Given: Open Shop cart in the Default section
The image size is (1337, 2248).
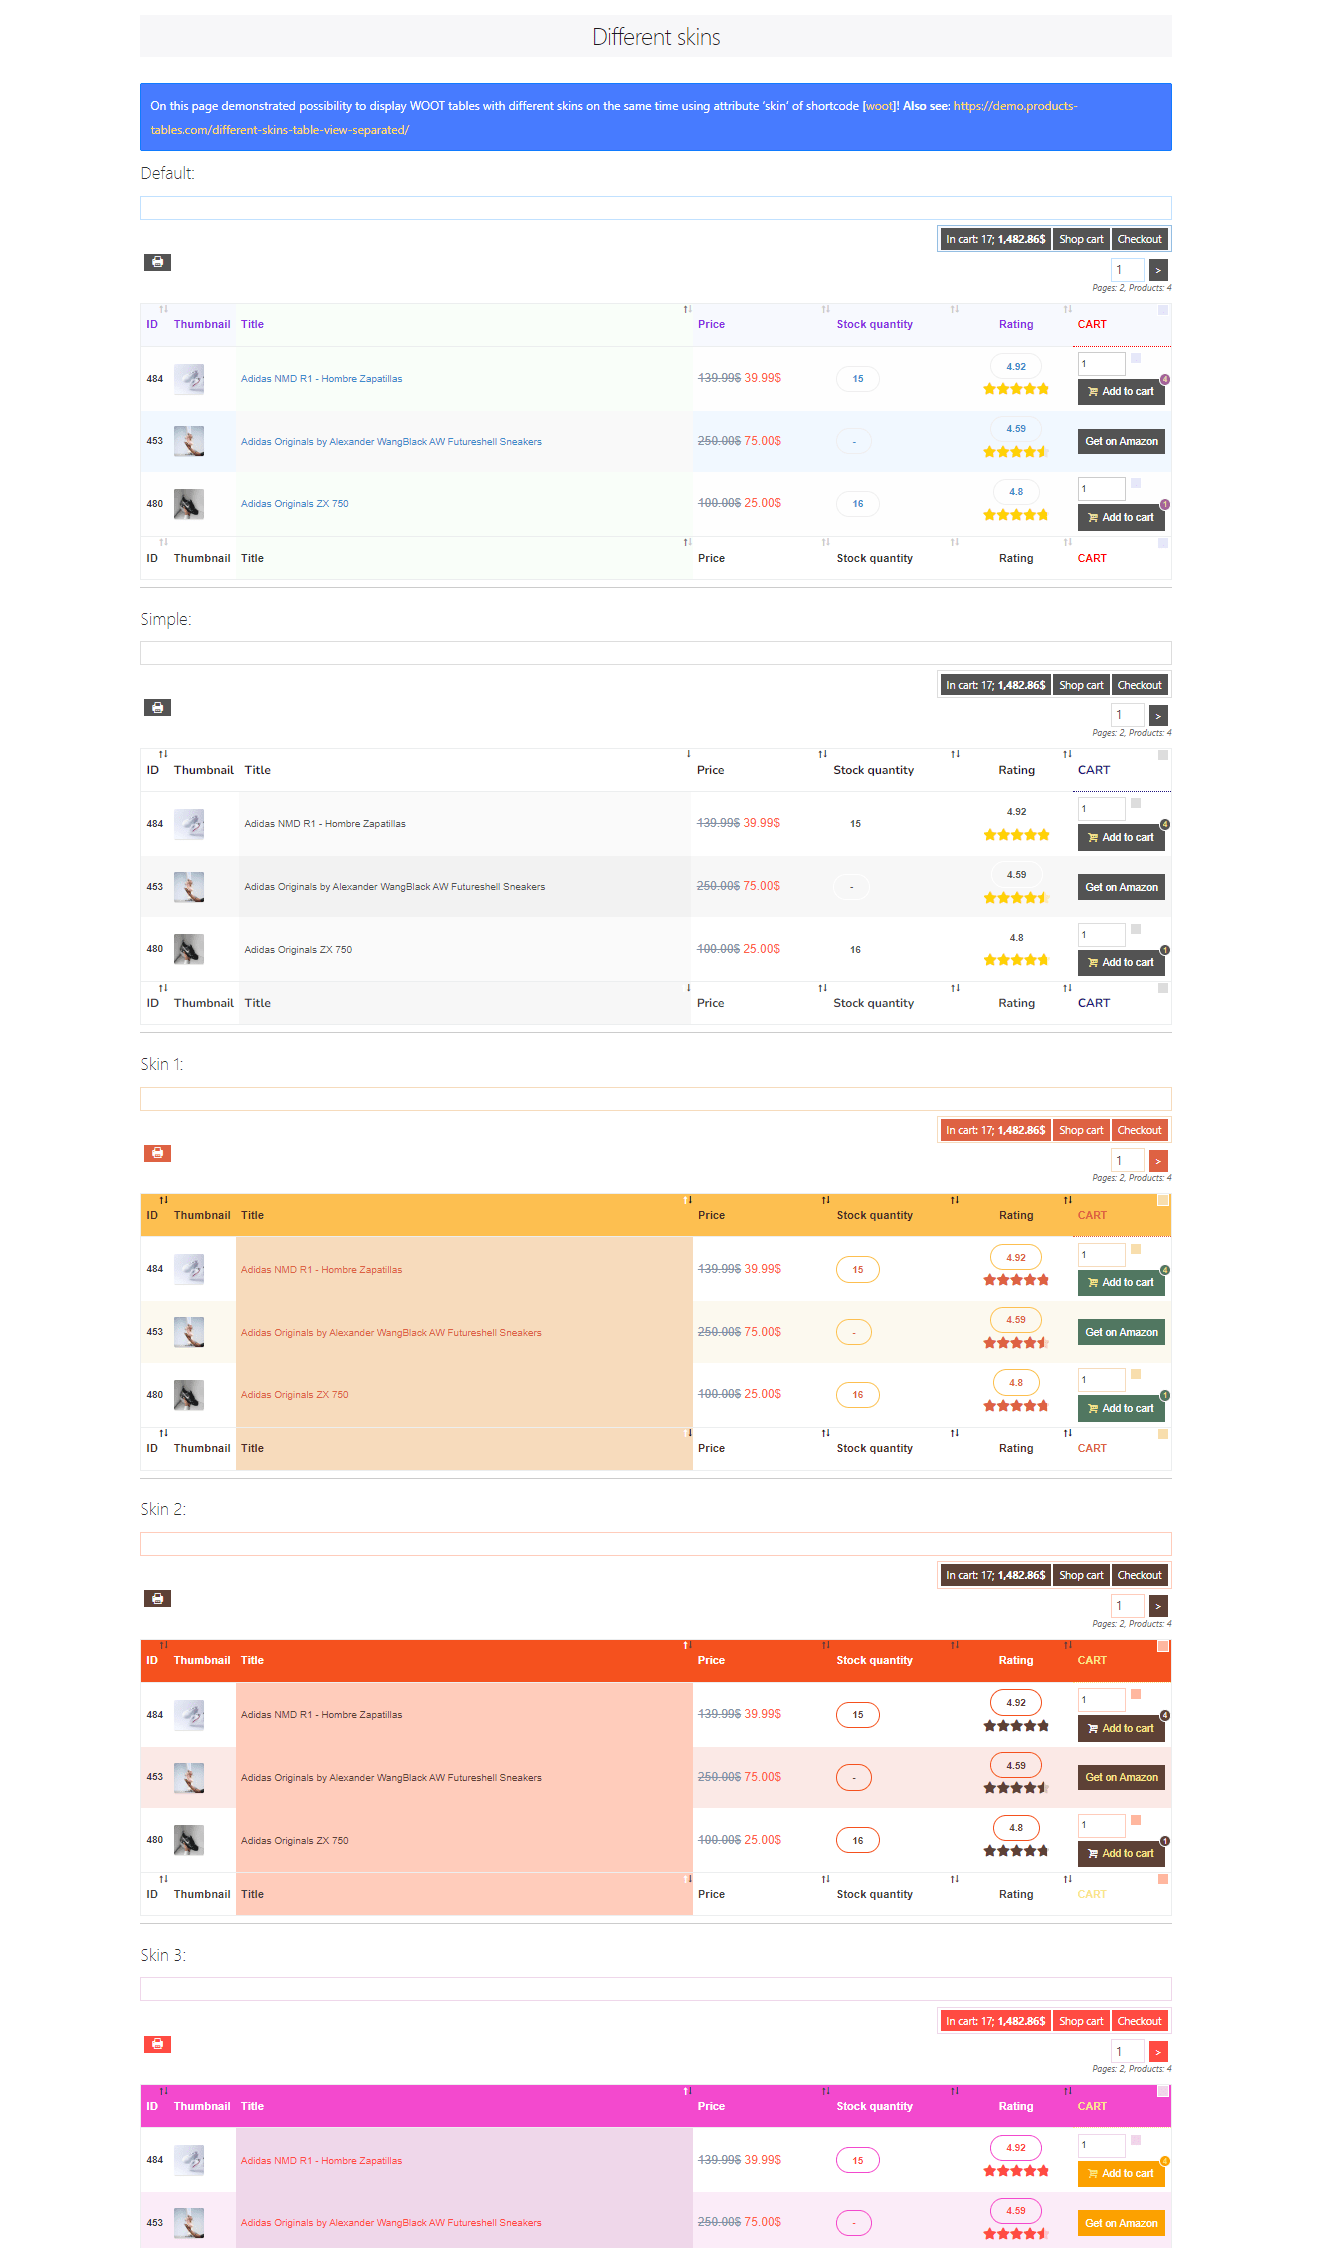Looking at the screenshot, I should pos(1081,239).
